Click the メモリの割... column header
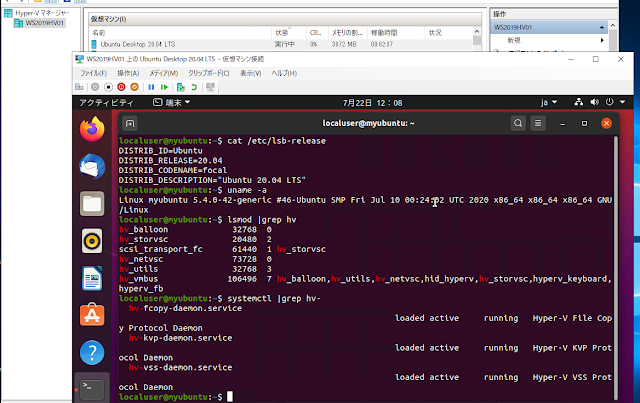This screenshot has height=403, width=640. tap(348, 32)
